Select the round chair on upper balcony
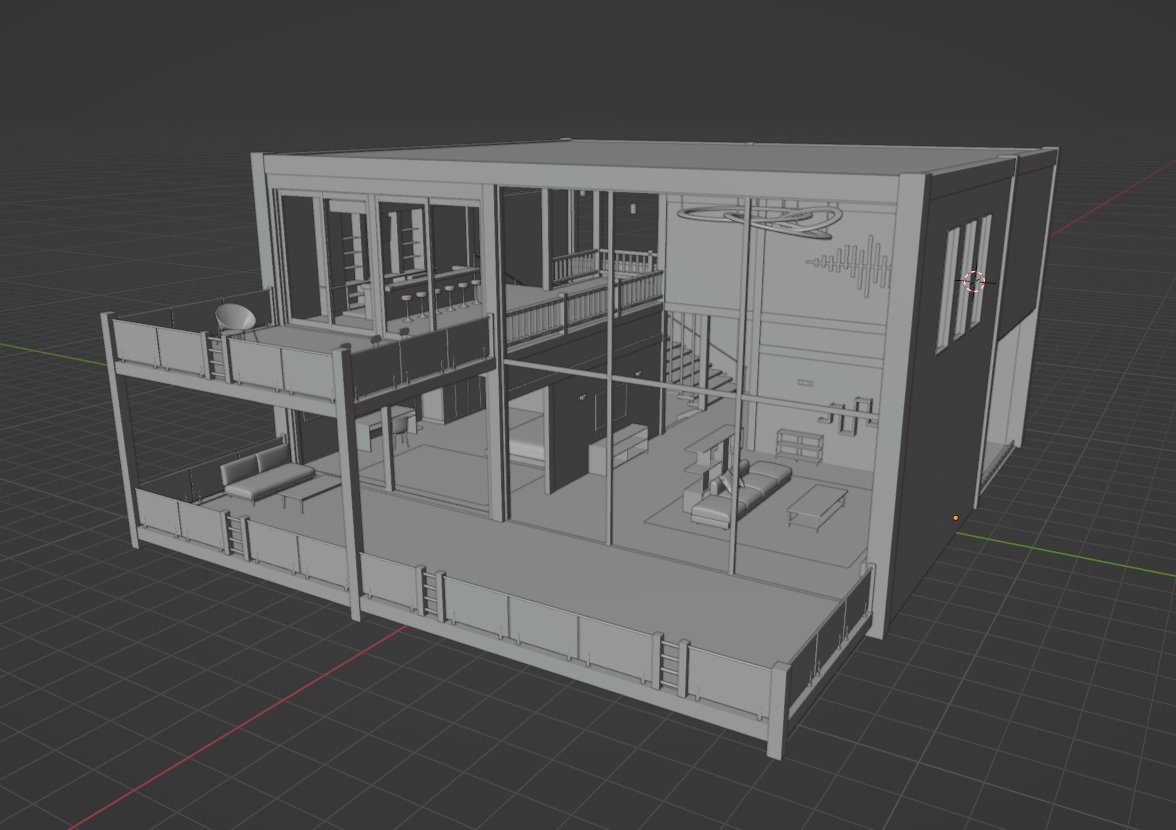 click(236, 318)
